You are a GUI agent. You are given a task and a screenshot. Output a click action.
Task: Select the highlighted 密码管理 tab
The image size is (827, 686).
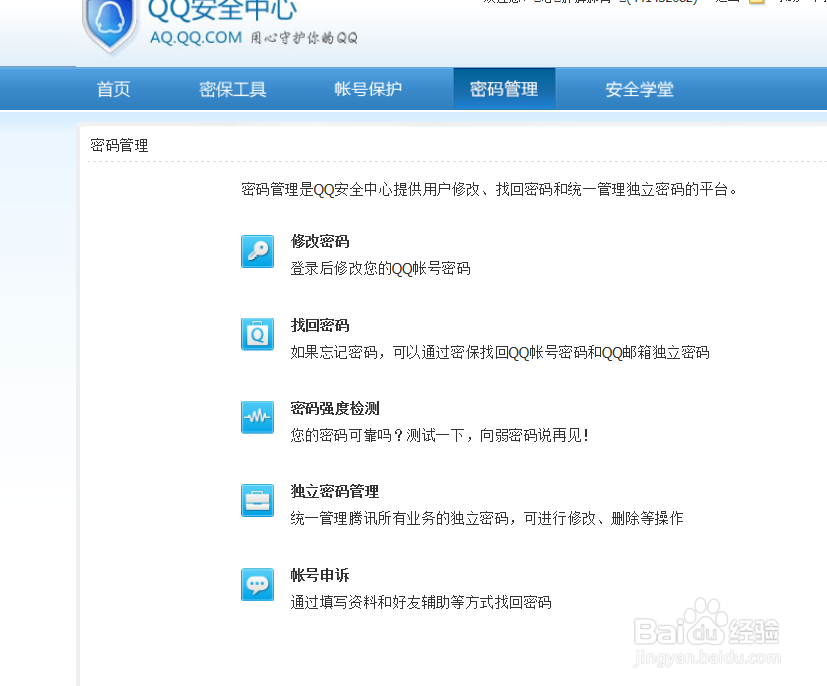tap(504, 88)
